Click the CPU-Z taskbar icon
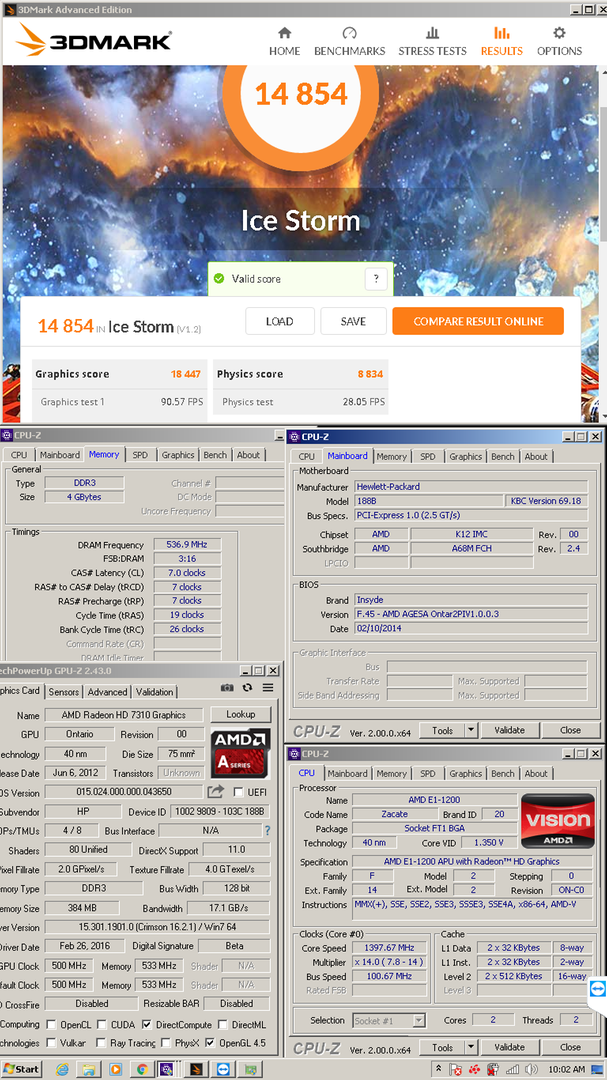This screenshot has height=1080, width=607. (x=167, y=1069)
